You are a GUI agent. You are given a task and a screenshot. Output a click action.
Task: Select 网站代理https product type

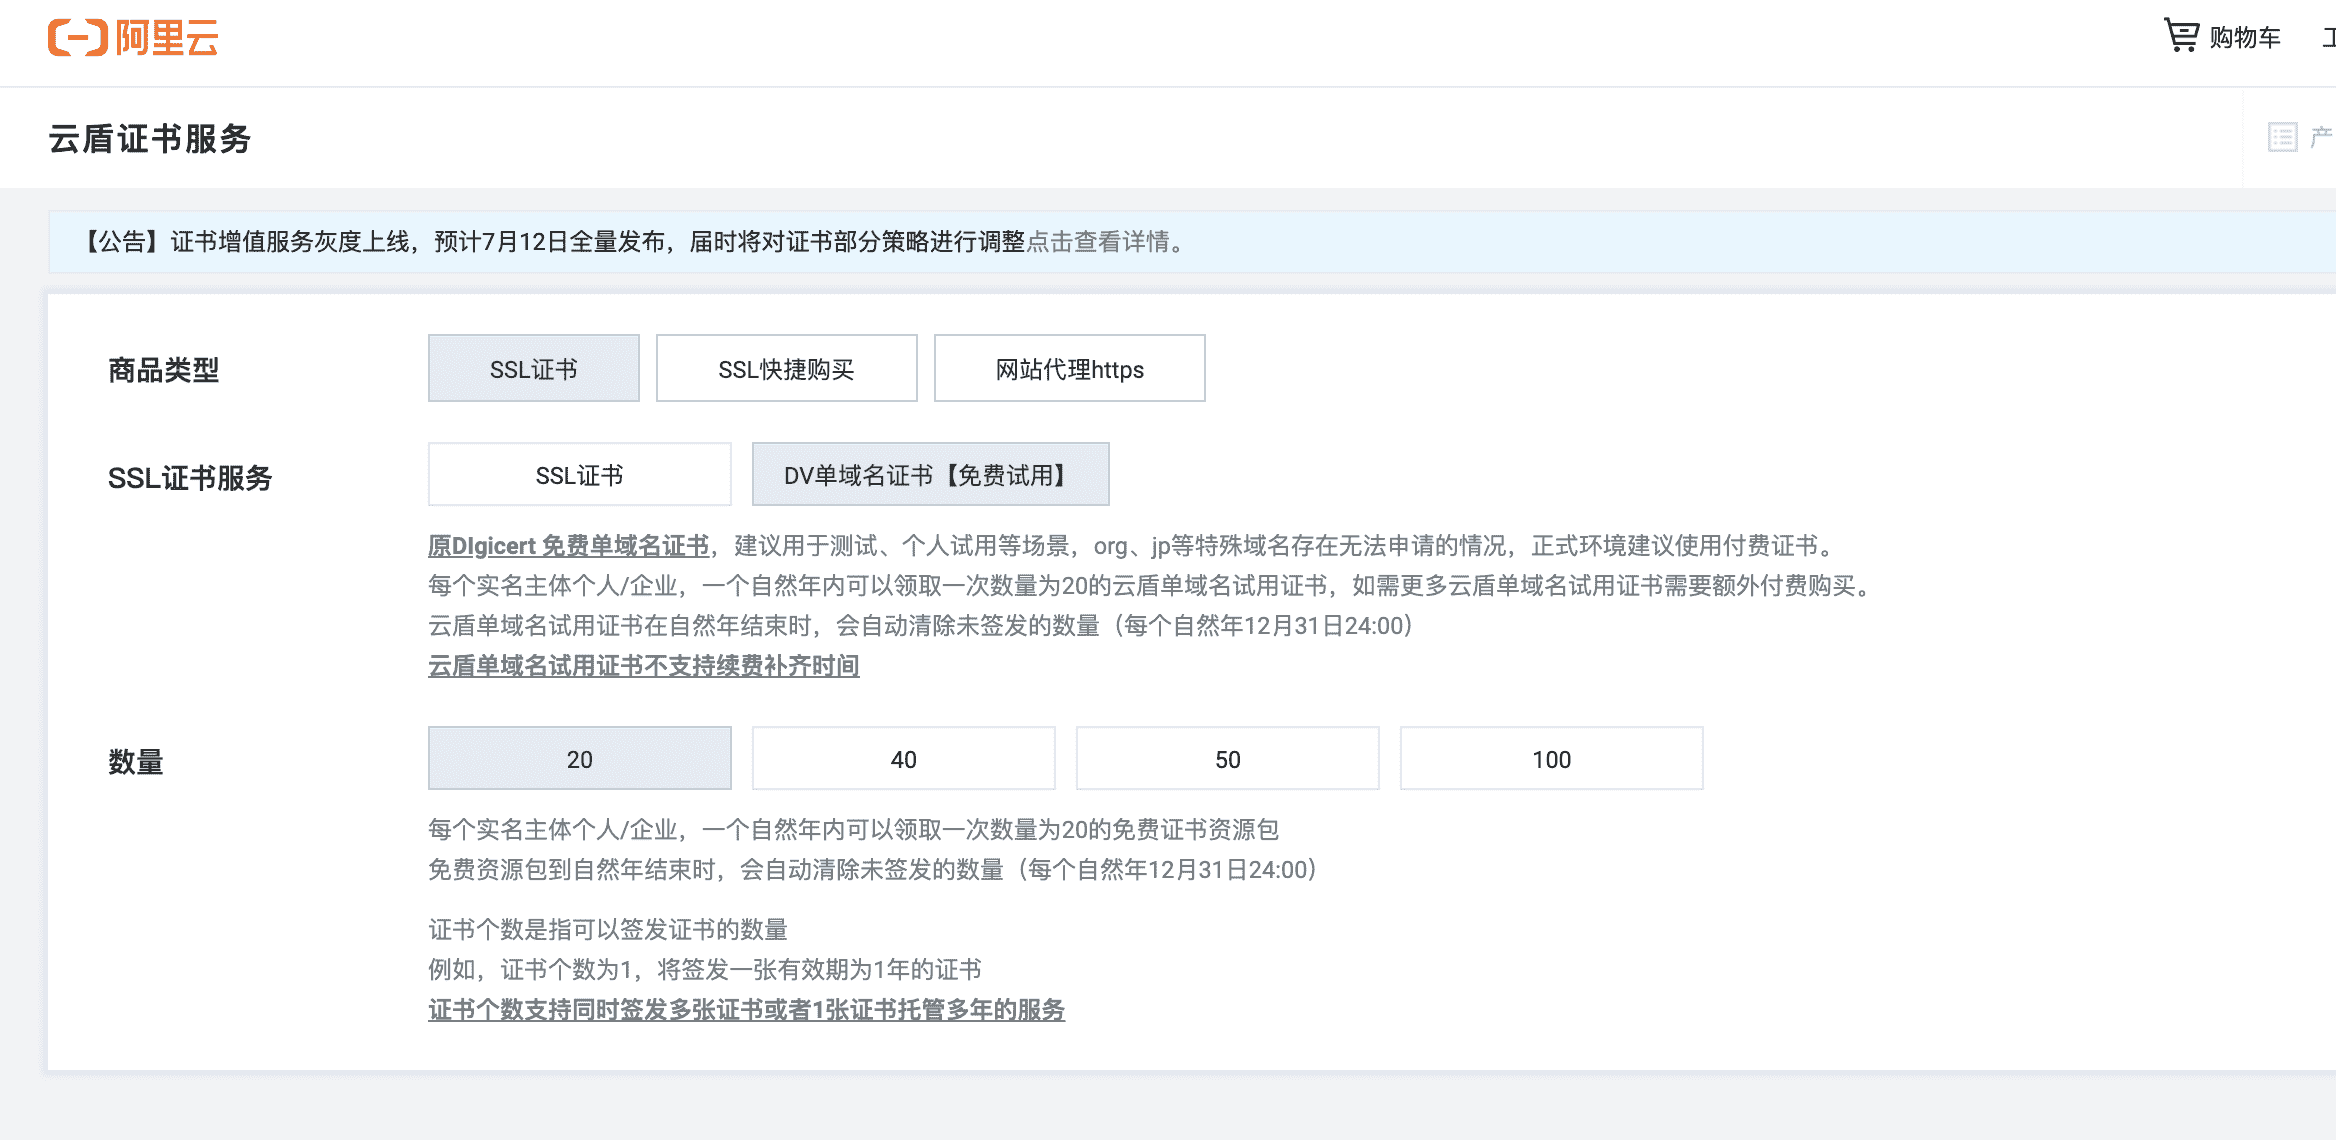(1070, 369)
